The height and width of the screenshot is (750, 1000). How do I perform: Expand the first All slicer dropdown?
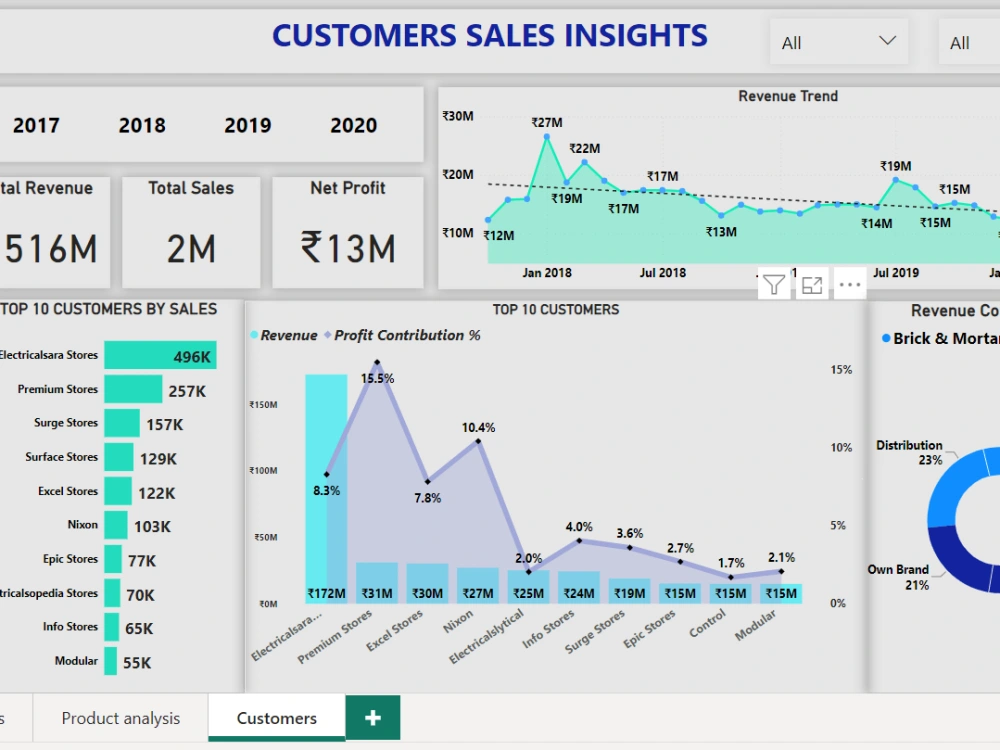coord(838,41)
